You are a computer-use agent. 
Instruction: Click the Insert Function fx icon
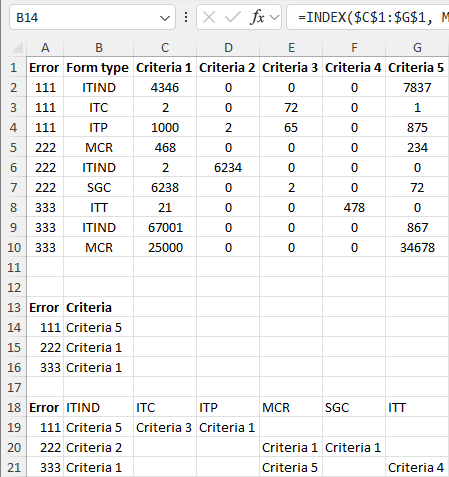click(258, 17)
